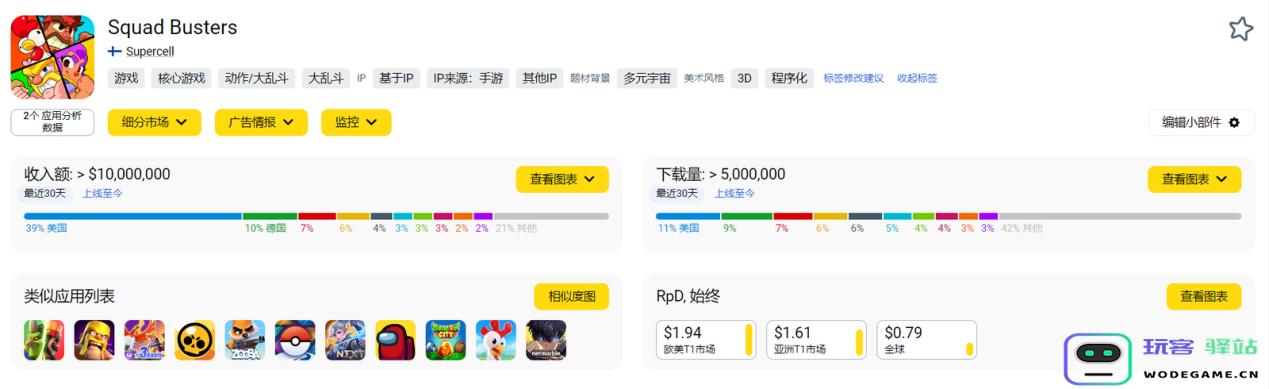Click the 类似应用列表 heading
This screenshot has height=389, width=1269.
point(69,296)
